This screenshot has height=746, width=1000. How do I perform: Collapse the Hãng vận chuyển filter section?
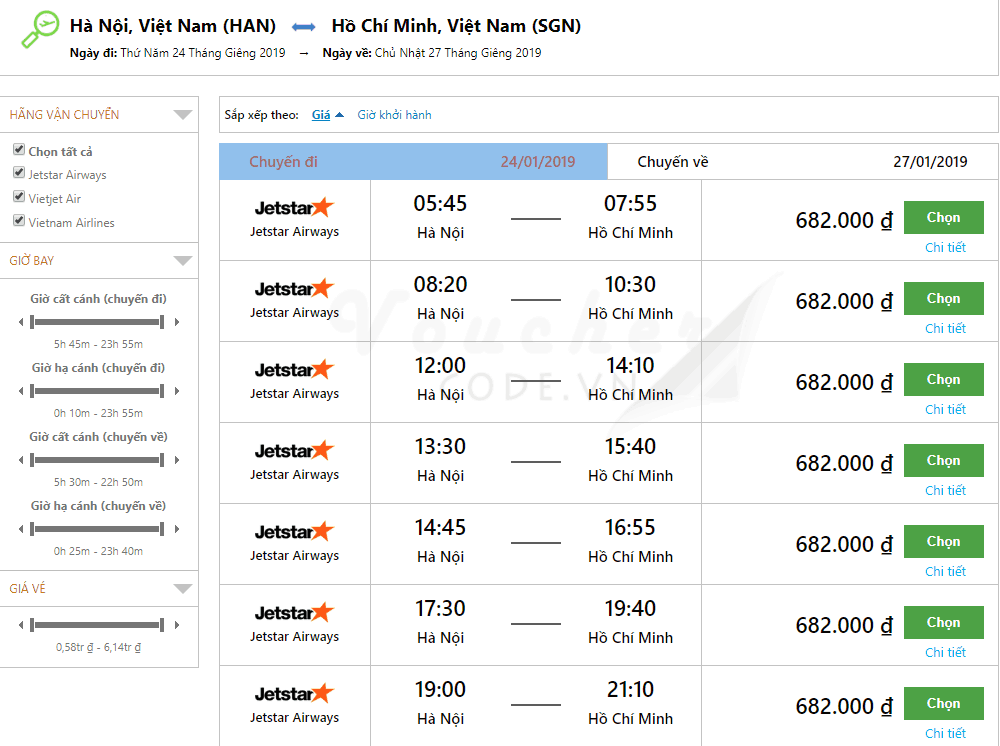tap(182, 115)
